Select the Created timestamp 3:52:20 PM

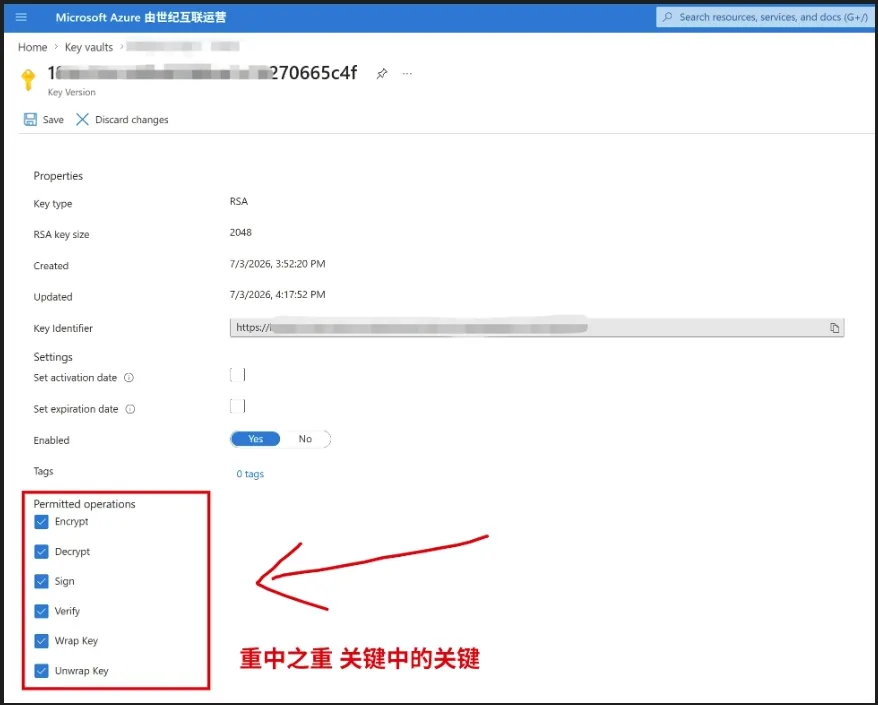tap(277, 264)
